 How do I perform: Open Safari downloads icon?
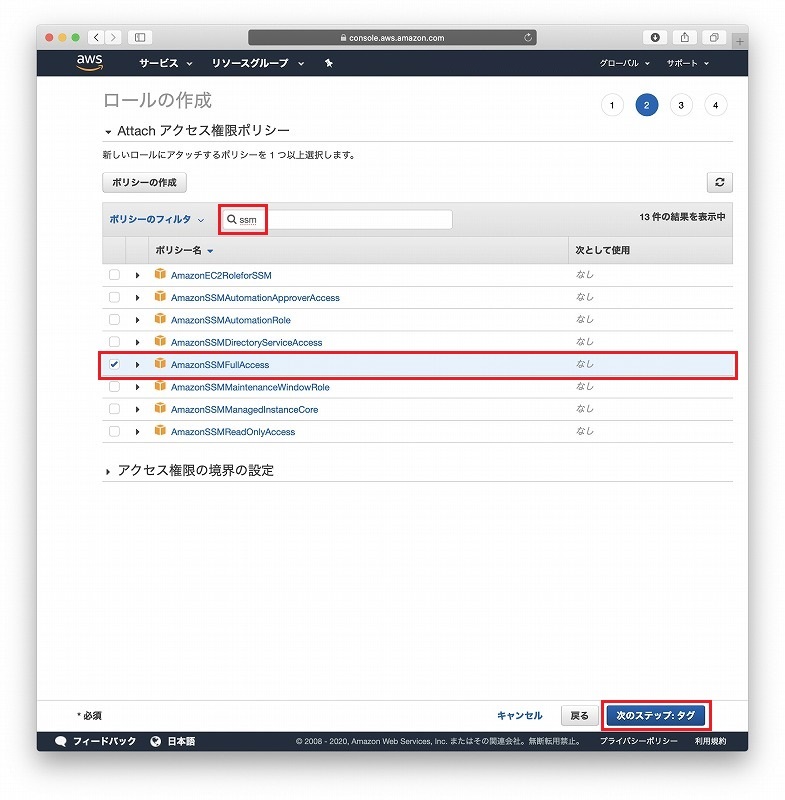pos(655,37)
